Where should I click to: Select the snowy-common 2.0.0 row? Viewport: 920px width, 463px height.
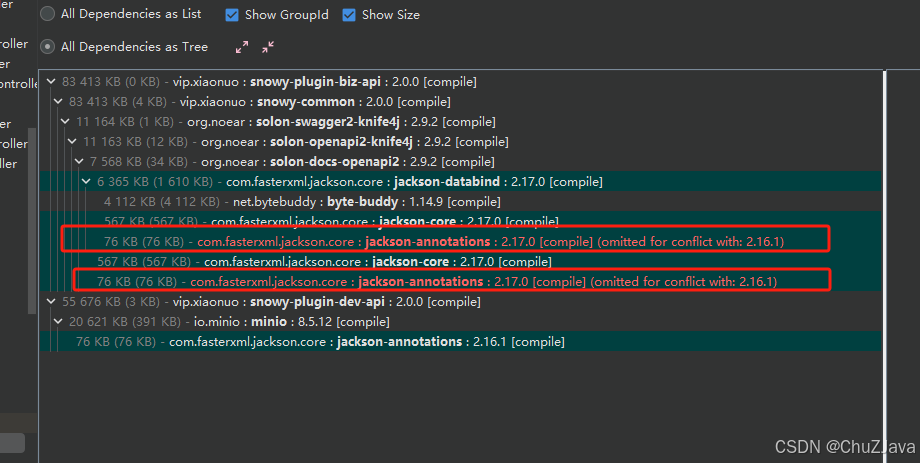coord(461,102)
